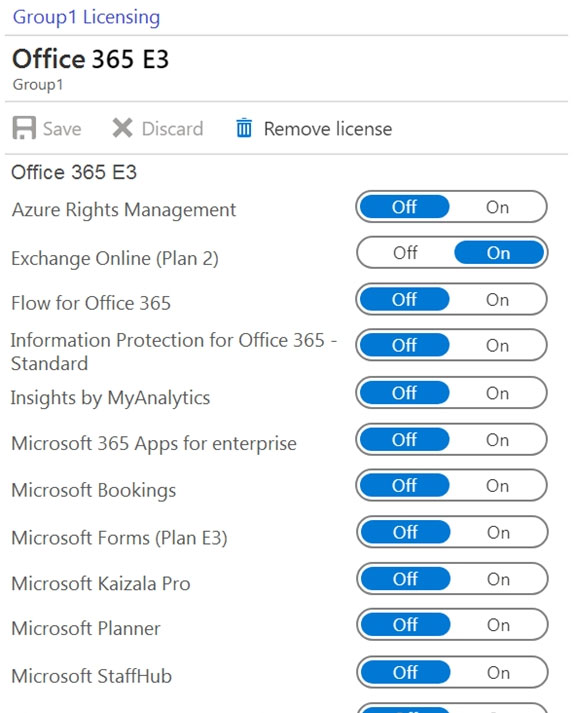The height and width of the screenshot is (713, 577).
Task: Click the Remove license trash icon
Action: 244,128
